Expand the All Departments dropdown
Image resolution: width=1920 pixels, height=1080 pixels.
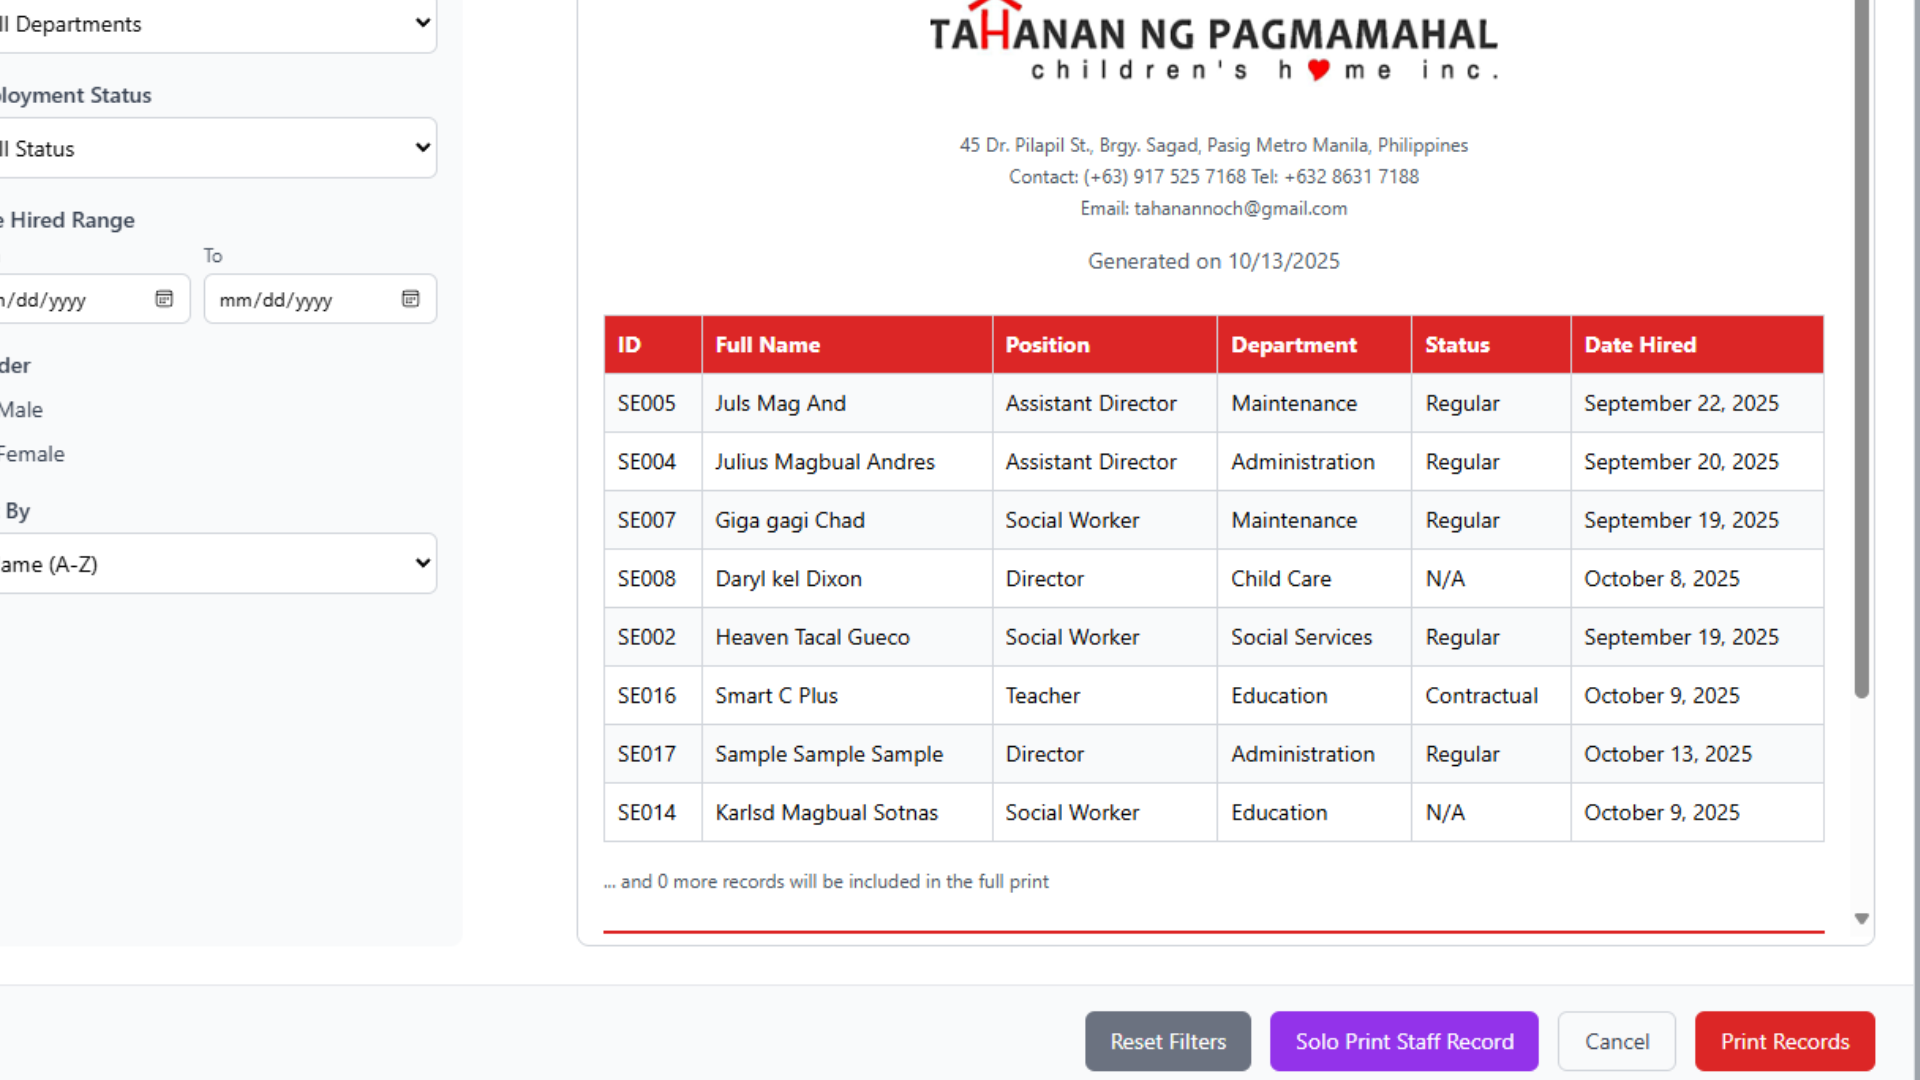216,24
